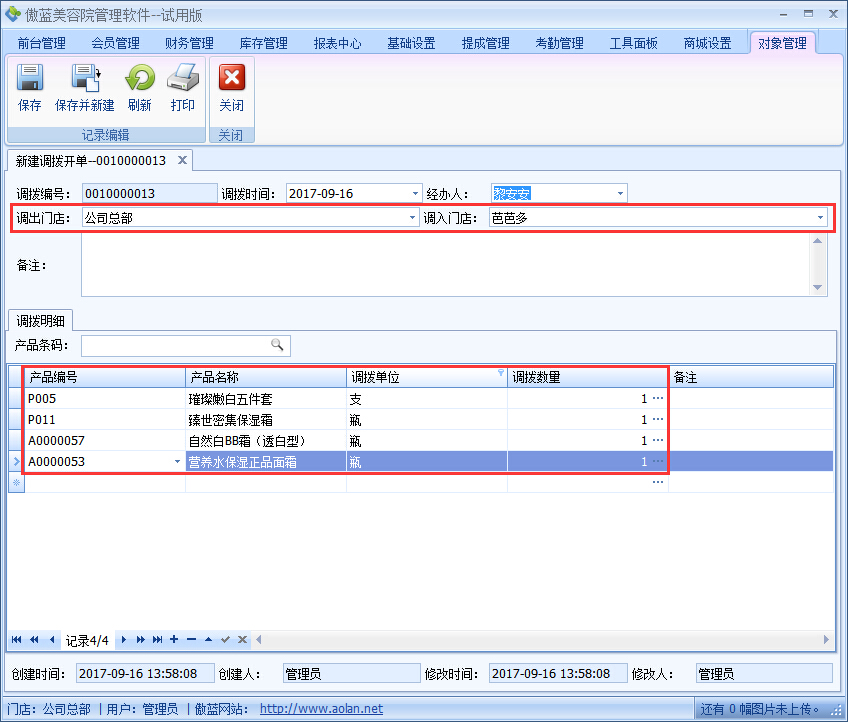Click the red Close (关闭) toolbar icon

coord(231,80)
